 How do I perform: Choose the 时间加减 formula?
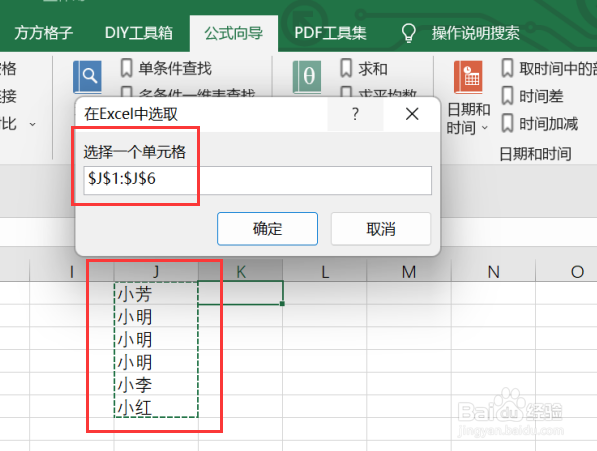[x=549, y=124]
